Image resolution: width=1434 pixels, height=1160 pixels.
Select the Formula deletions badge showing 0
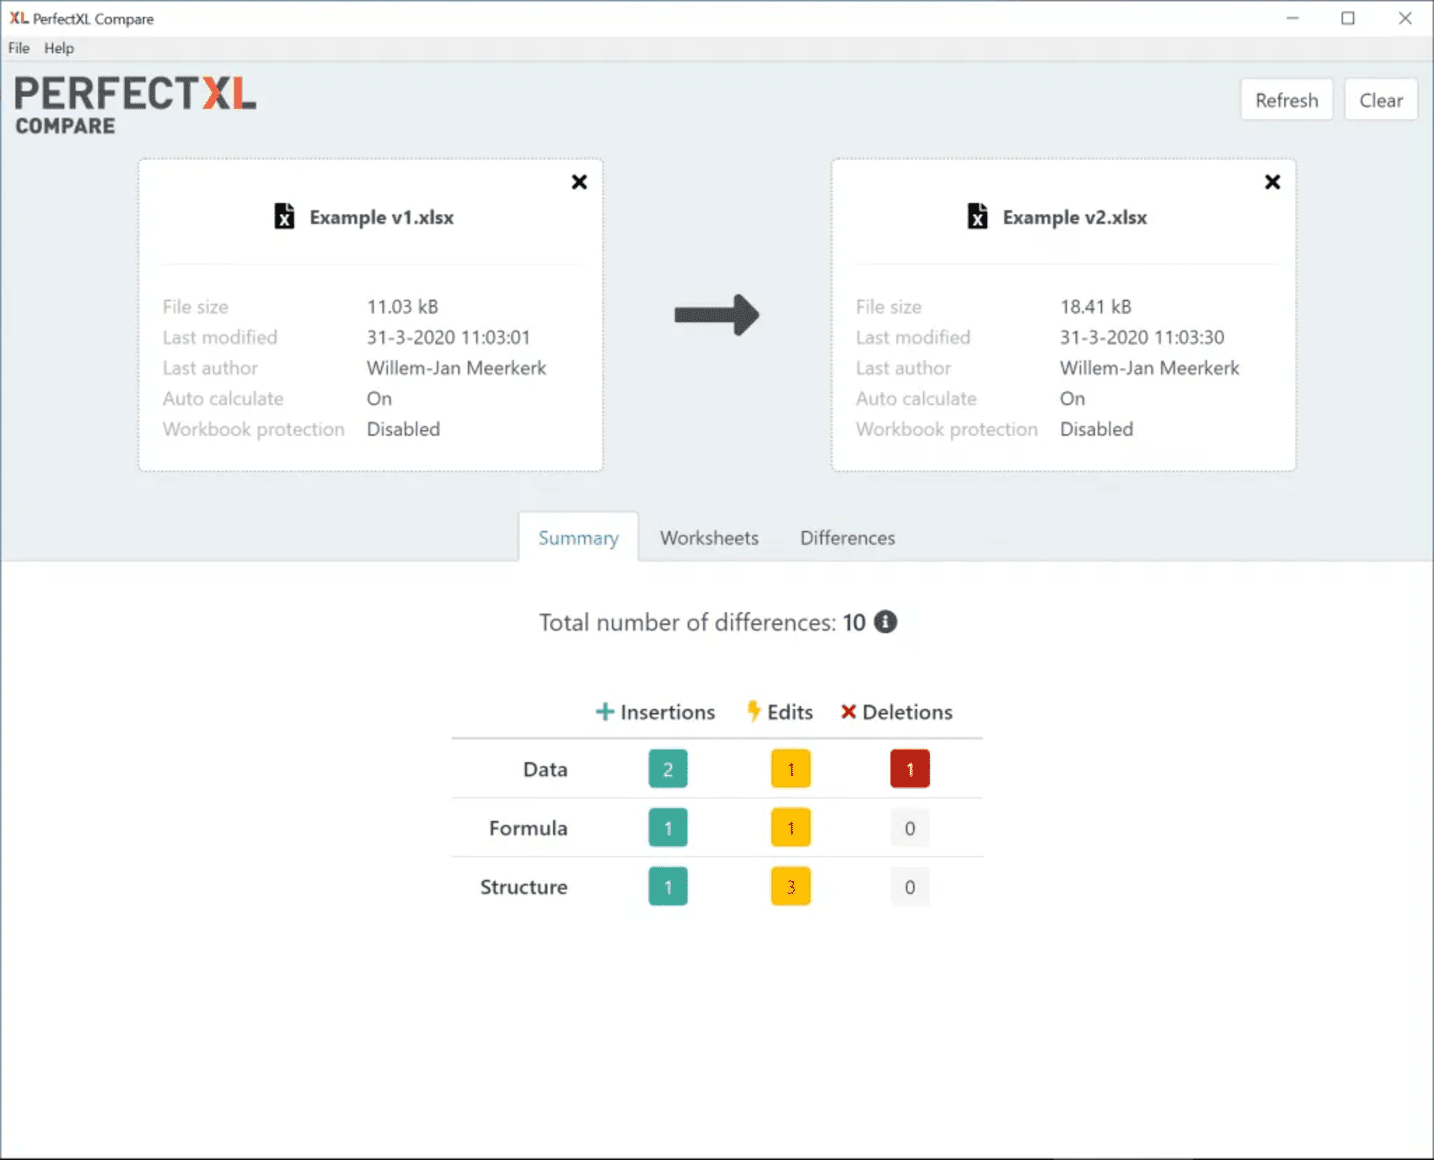910,828
